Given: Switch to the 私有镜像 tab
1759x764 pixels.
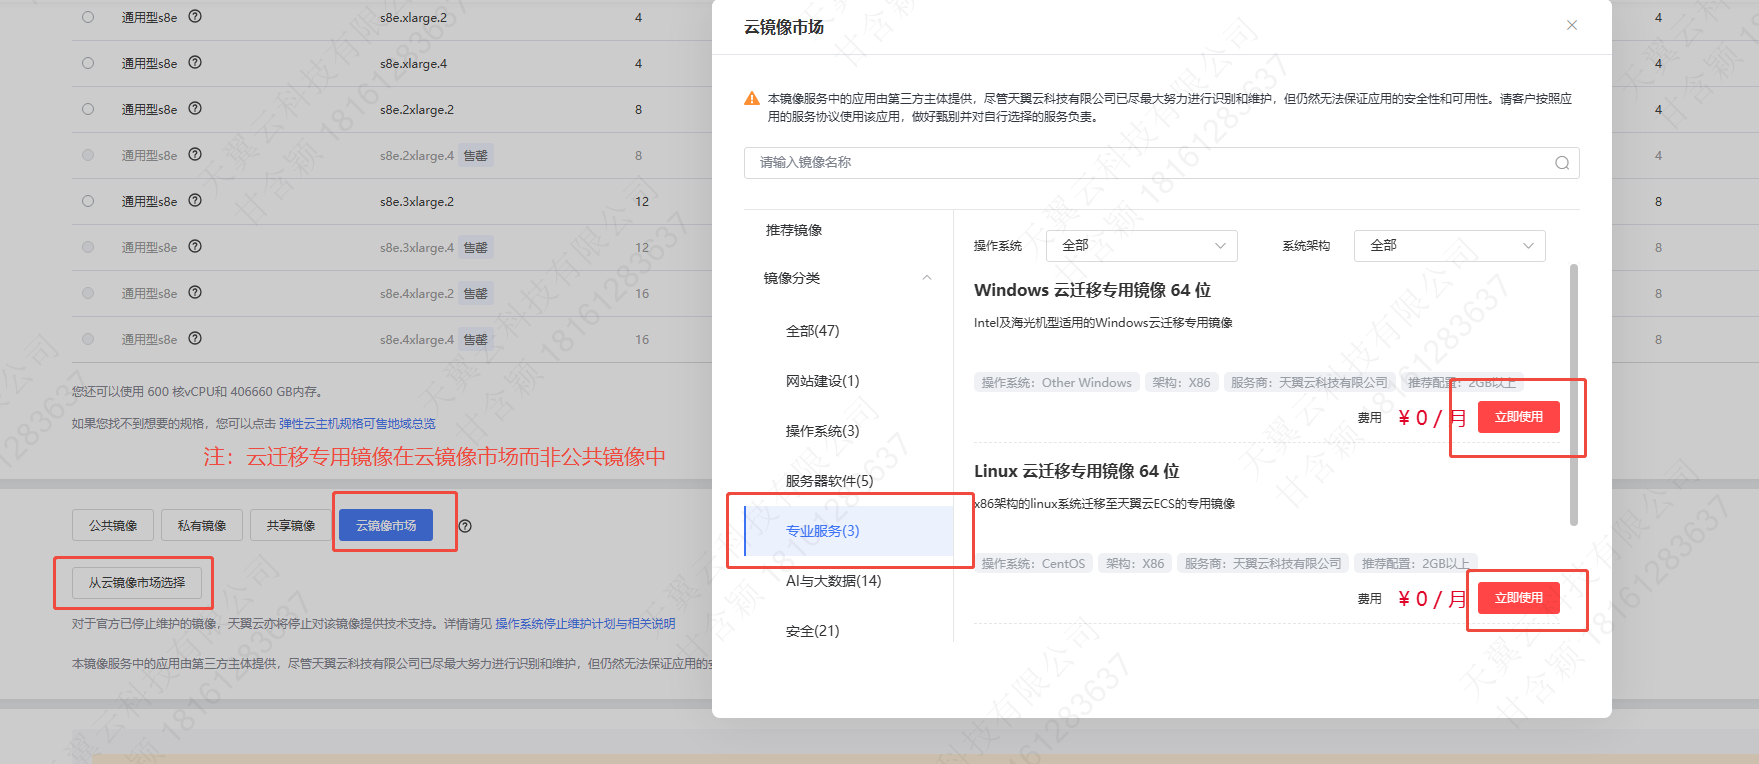Looking at the screenshot, I should (x=202, y=525).
